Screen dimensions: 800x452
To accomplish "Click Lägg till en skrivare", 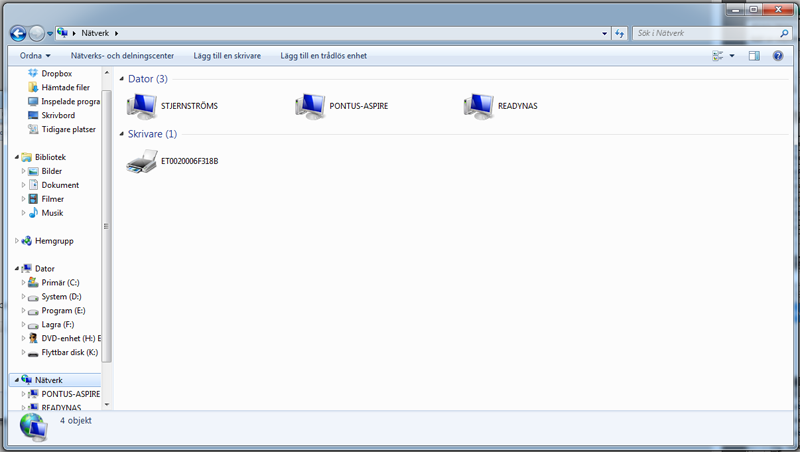I will coord(227,56).
